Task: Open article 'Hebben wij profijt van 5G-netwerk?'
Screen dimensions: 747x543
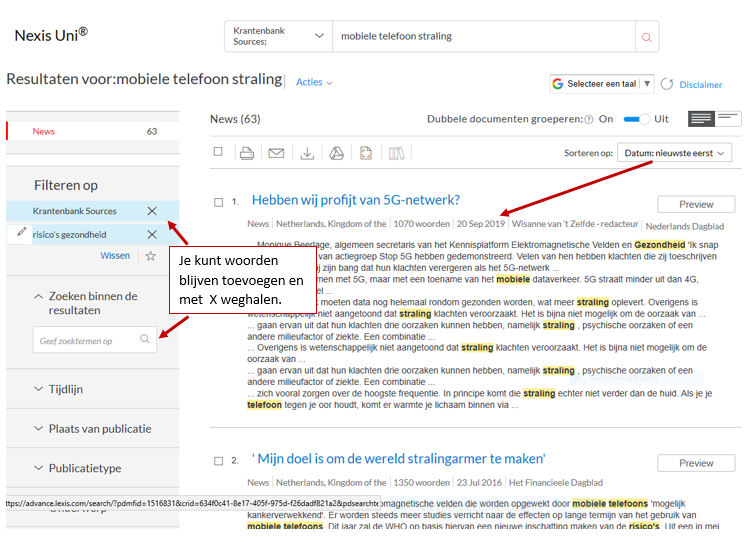Action: tap(355, 200)
